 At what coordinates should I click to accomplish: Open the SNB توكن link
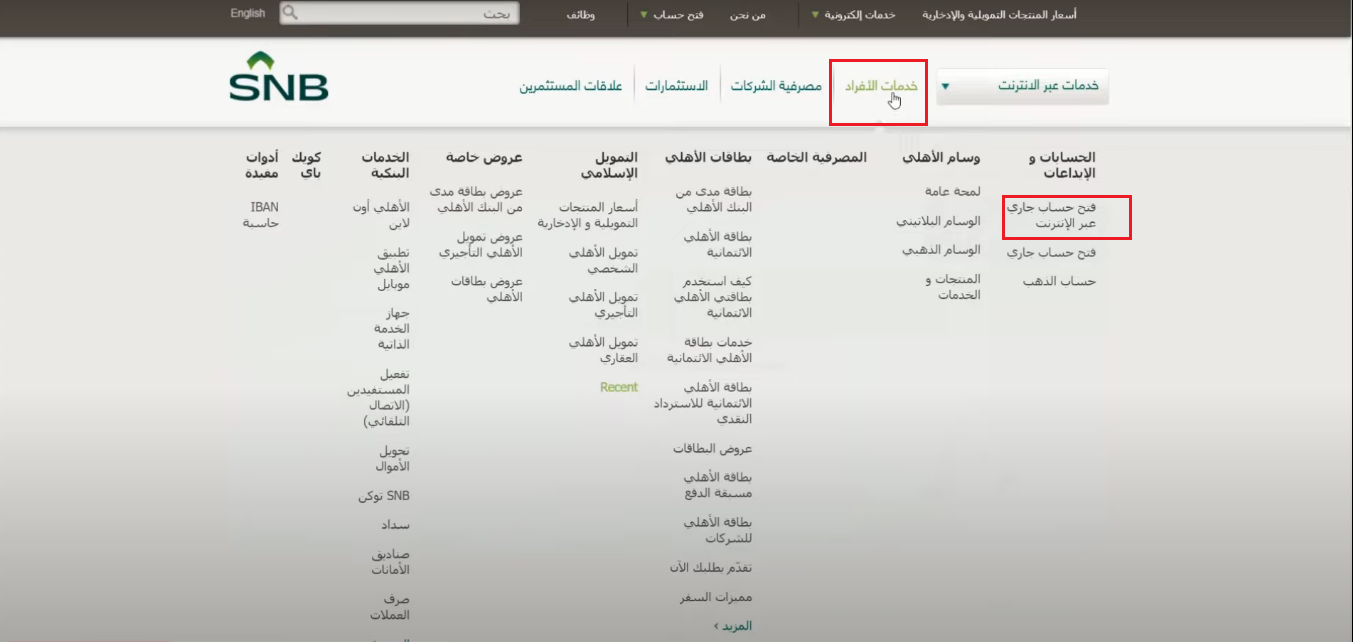pos(384,495)
